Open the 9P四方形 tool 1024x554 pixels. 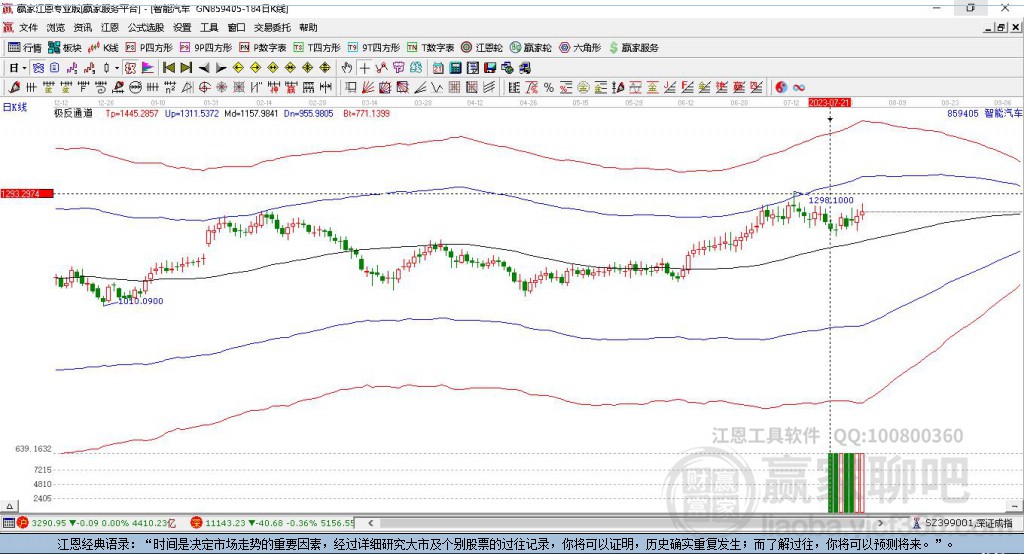pyautogui.click(x=205, y=48)
